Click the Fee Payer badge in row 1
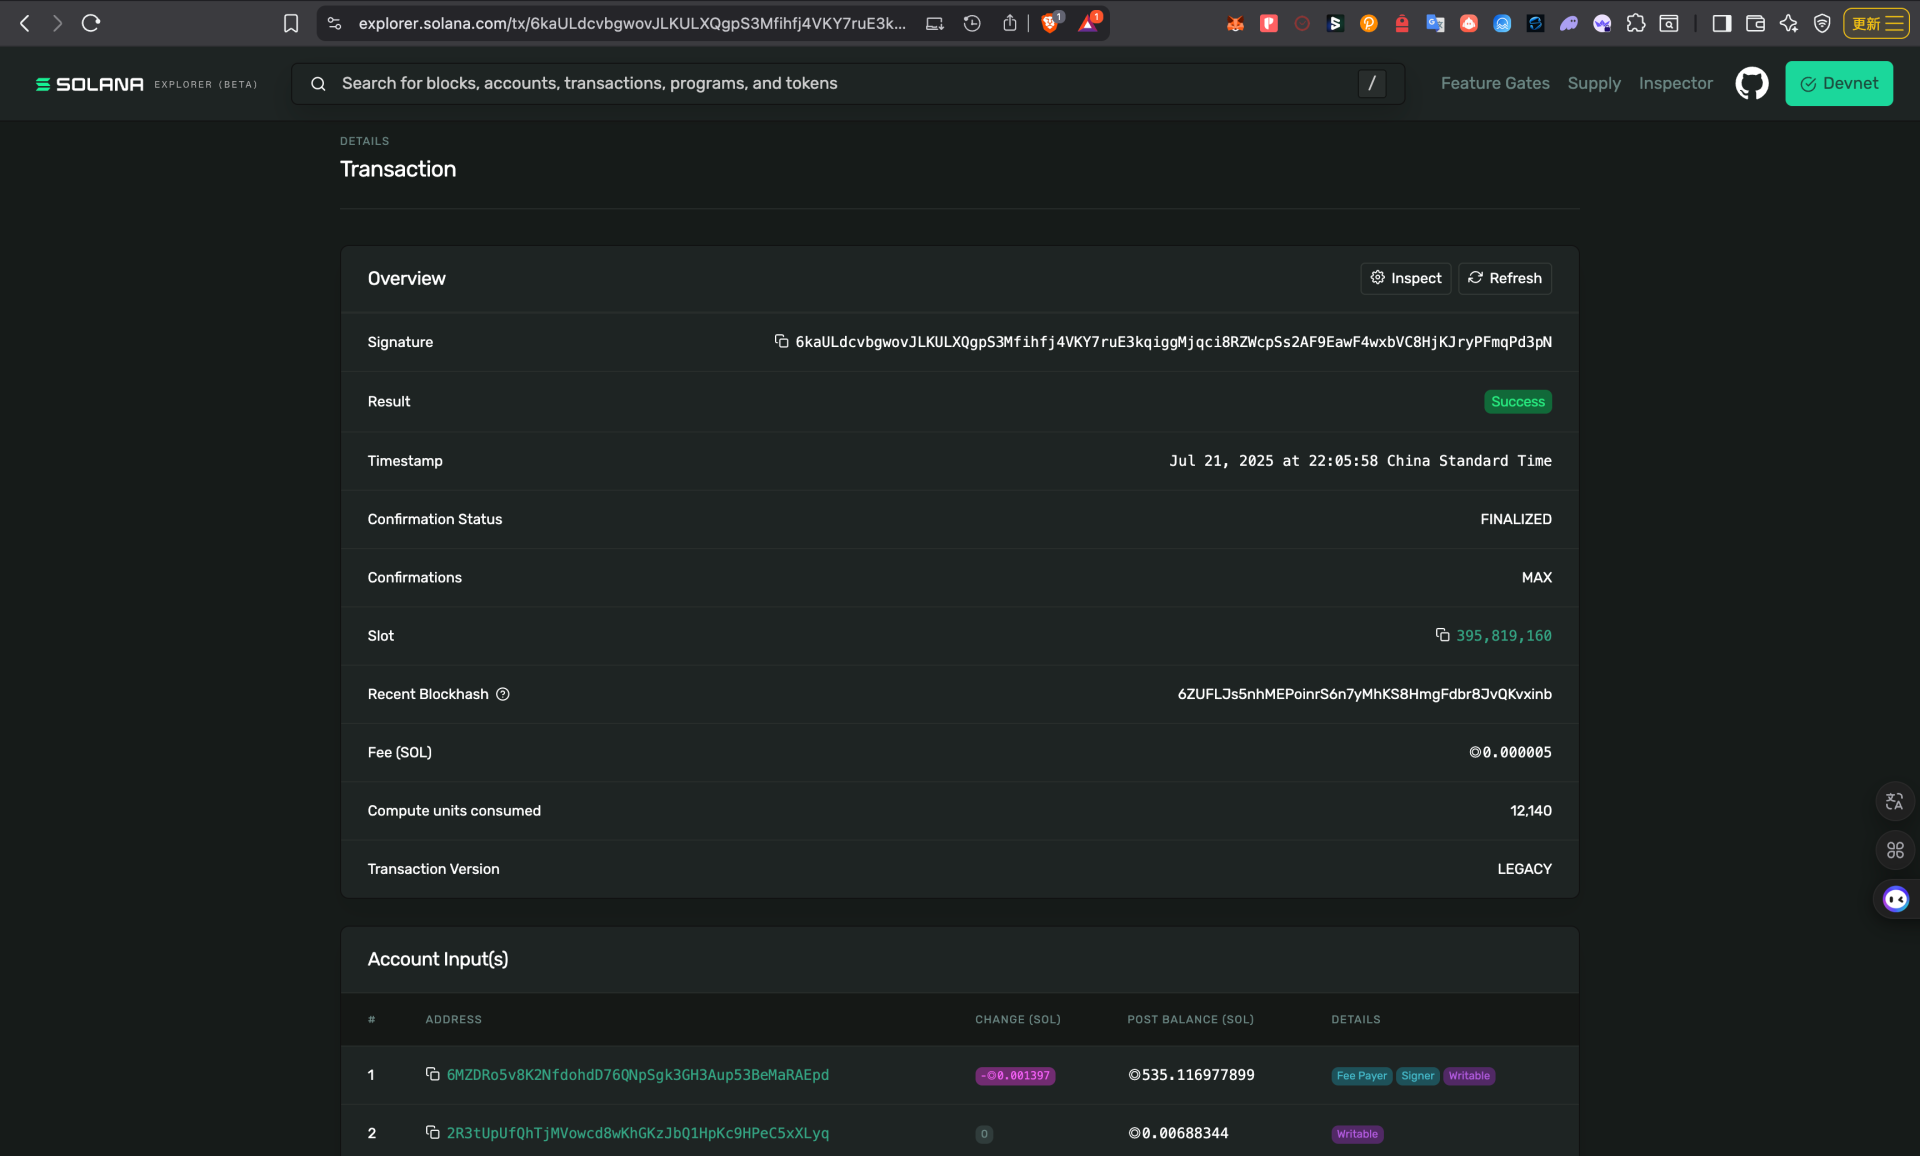Screen dimensions: 1920x1156 pyautogui.click(x=1361, y=1076)
